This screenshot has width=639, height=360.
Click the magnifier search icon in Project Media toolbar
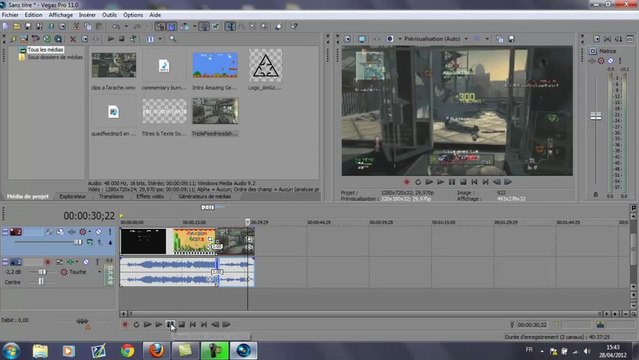click(173, 39)
